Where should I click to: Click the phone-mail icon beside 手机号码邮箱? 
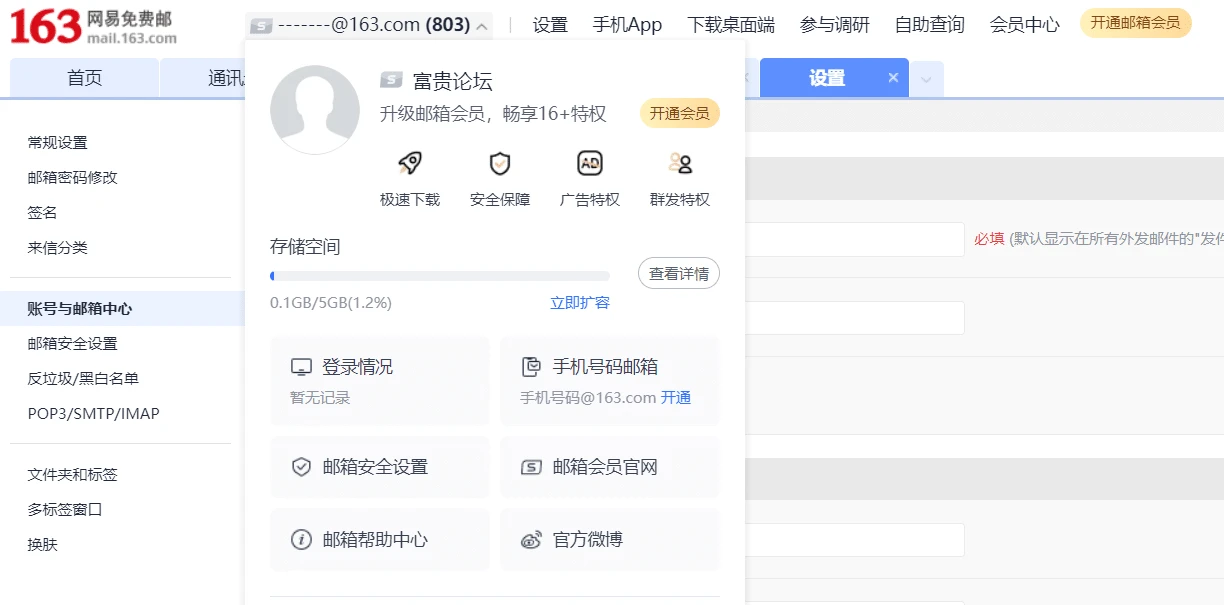tap(532, 367)
